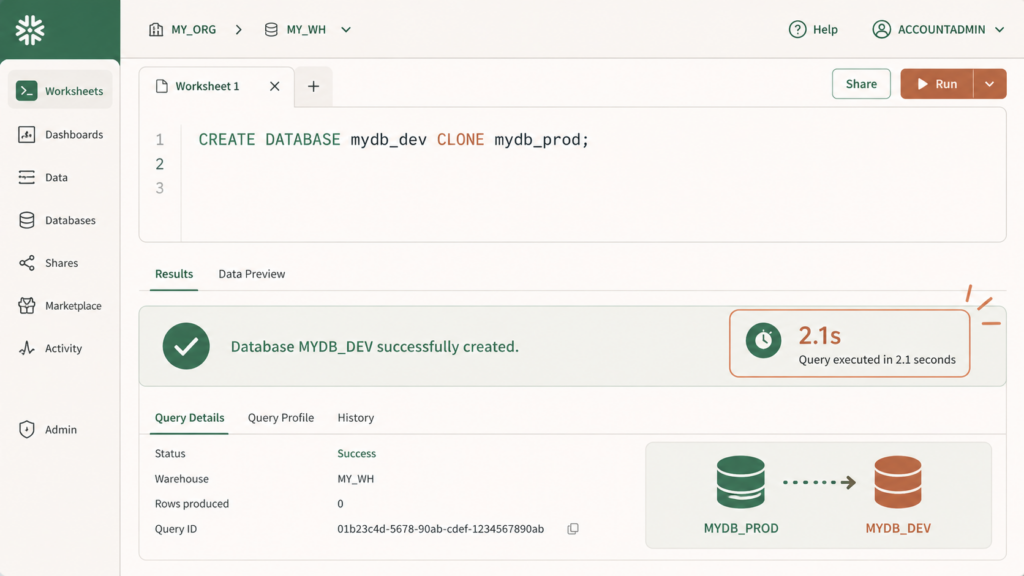Screen dimensions: 1024x576
Task: Click the 'Success' status value
Action: [357, 453]
